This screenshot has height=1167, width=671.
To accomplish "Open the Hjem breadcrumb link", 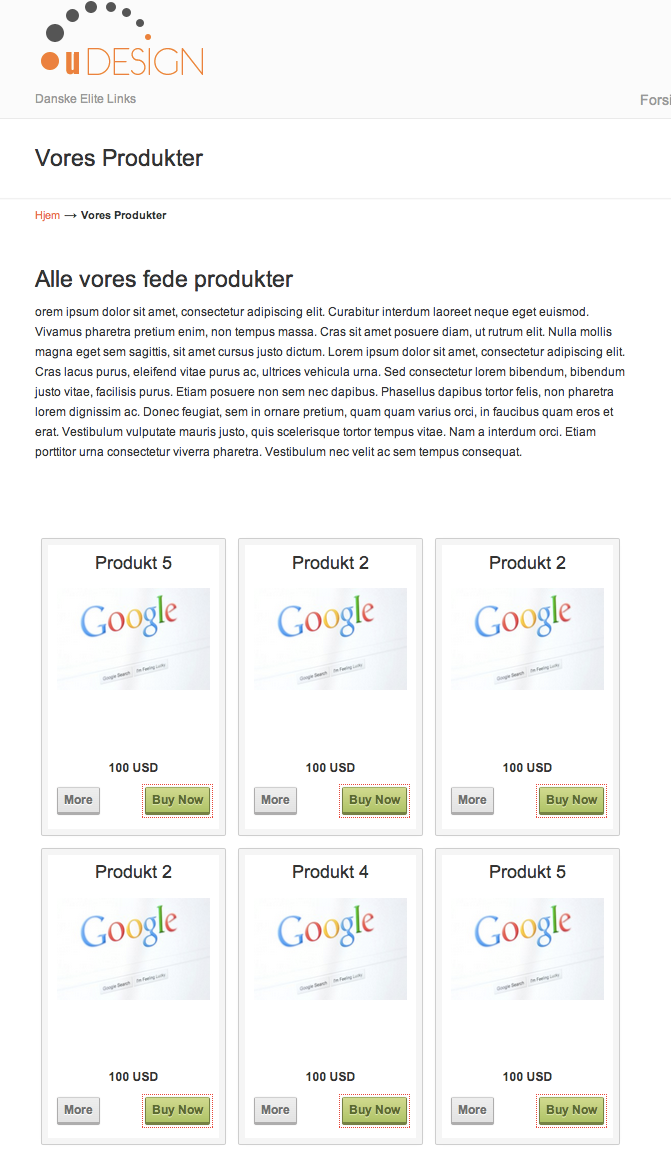I will coord(47,215).
